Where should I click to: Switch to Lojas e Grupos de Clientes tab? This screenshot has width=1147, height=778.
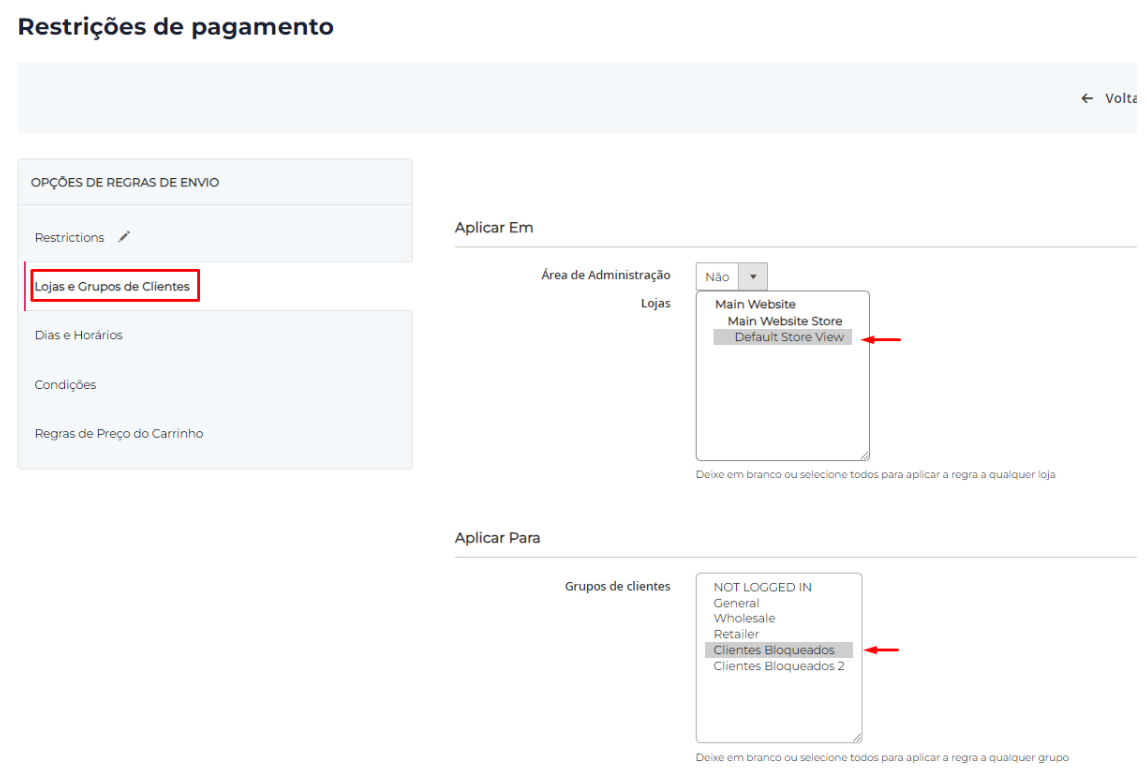(112, 286)
